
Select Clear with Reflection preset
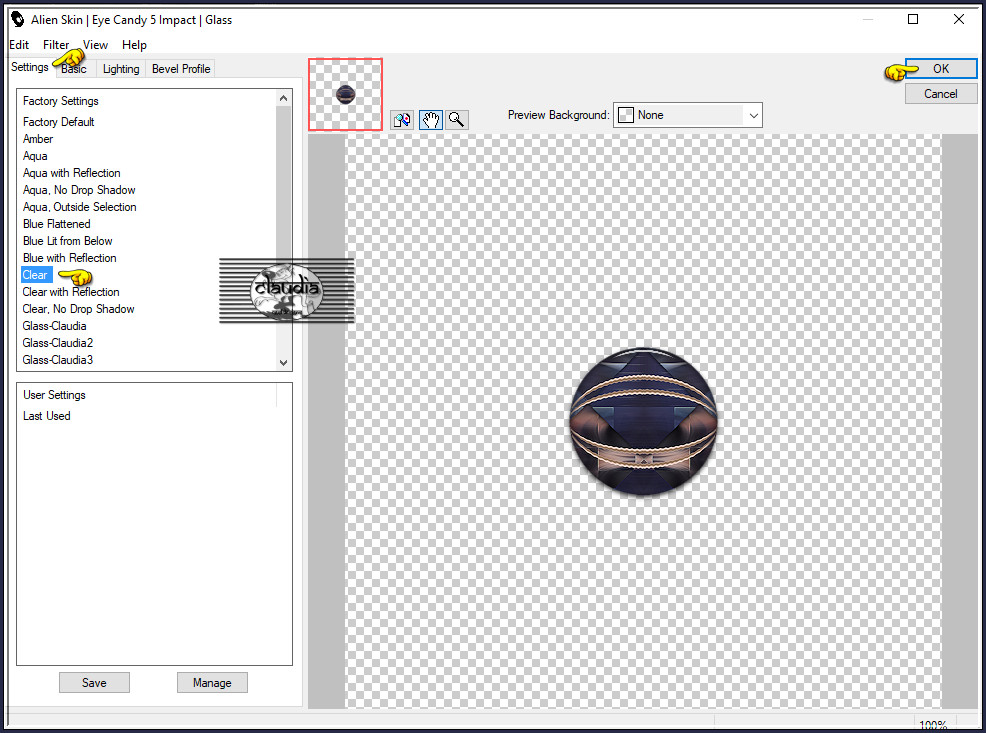click(x=71, y=292)
